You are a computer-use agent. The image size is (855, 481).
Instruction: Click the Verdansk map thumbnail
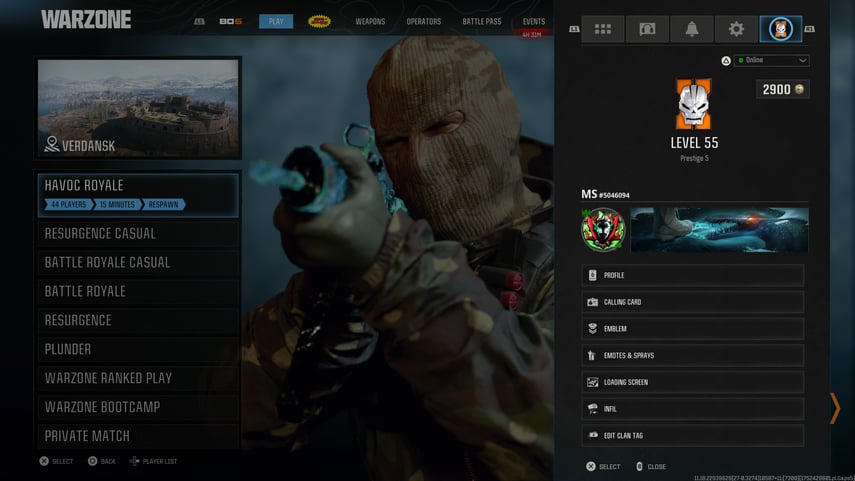[139, 108]
